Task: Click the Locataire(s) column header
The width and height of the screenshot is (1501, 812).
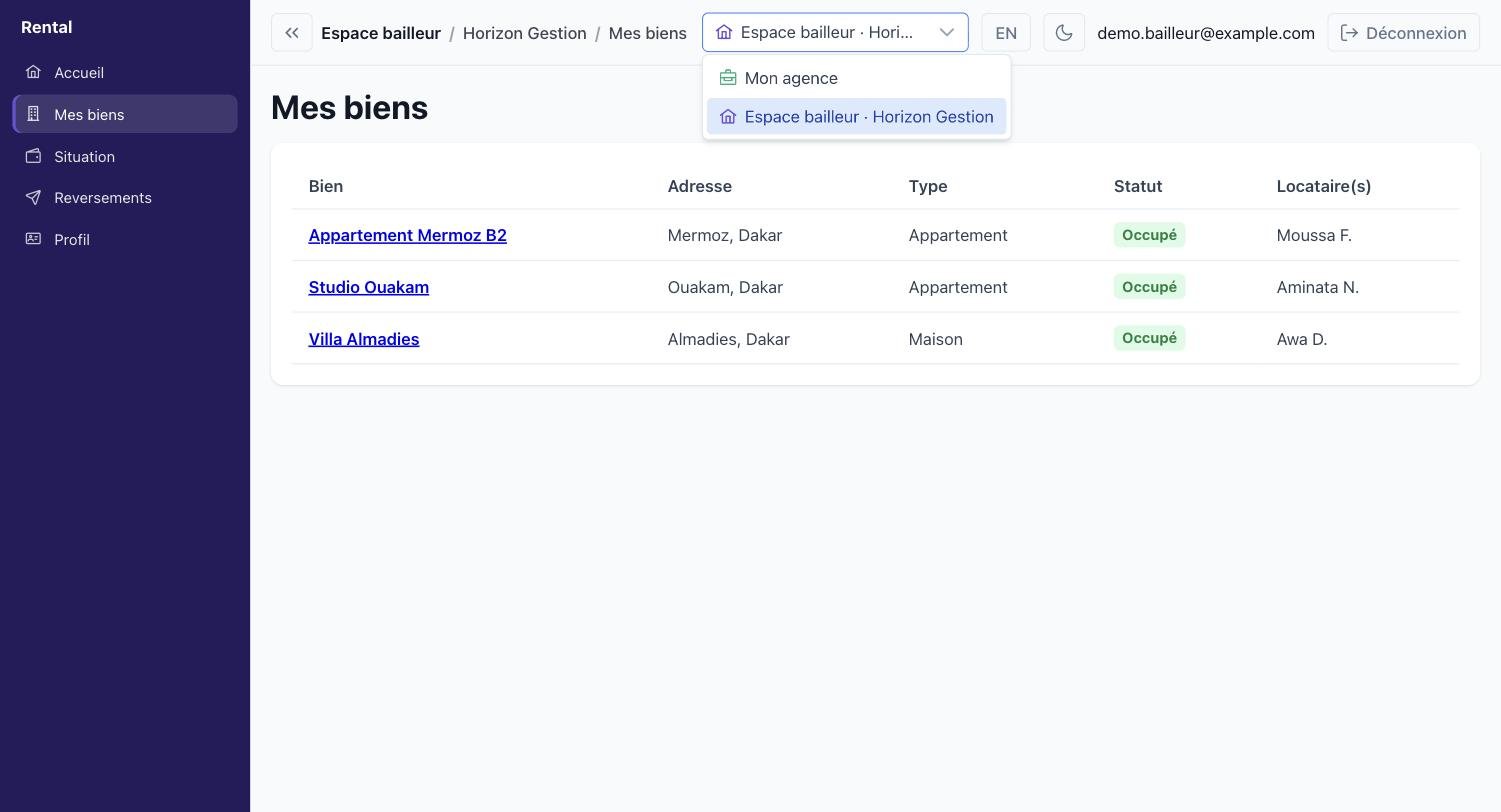Action: tap(1324, 186)
